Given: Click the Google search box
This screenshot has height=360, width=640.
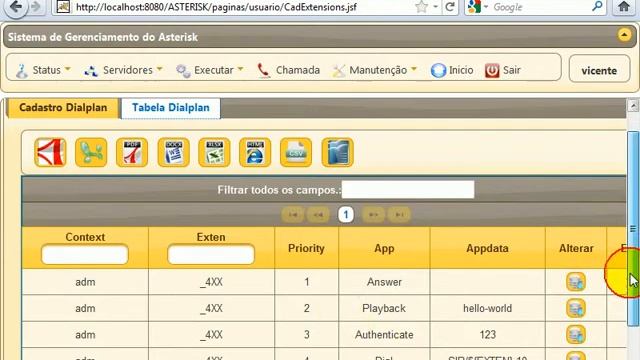Looking at the screenshot, I should [x=540, y=7].
